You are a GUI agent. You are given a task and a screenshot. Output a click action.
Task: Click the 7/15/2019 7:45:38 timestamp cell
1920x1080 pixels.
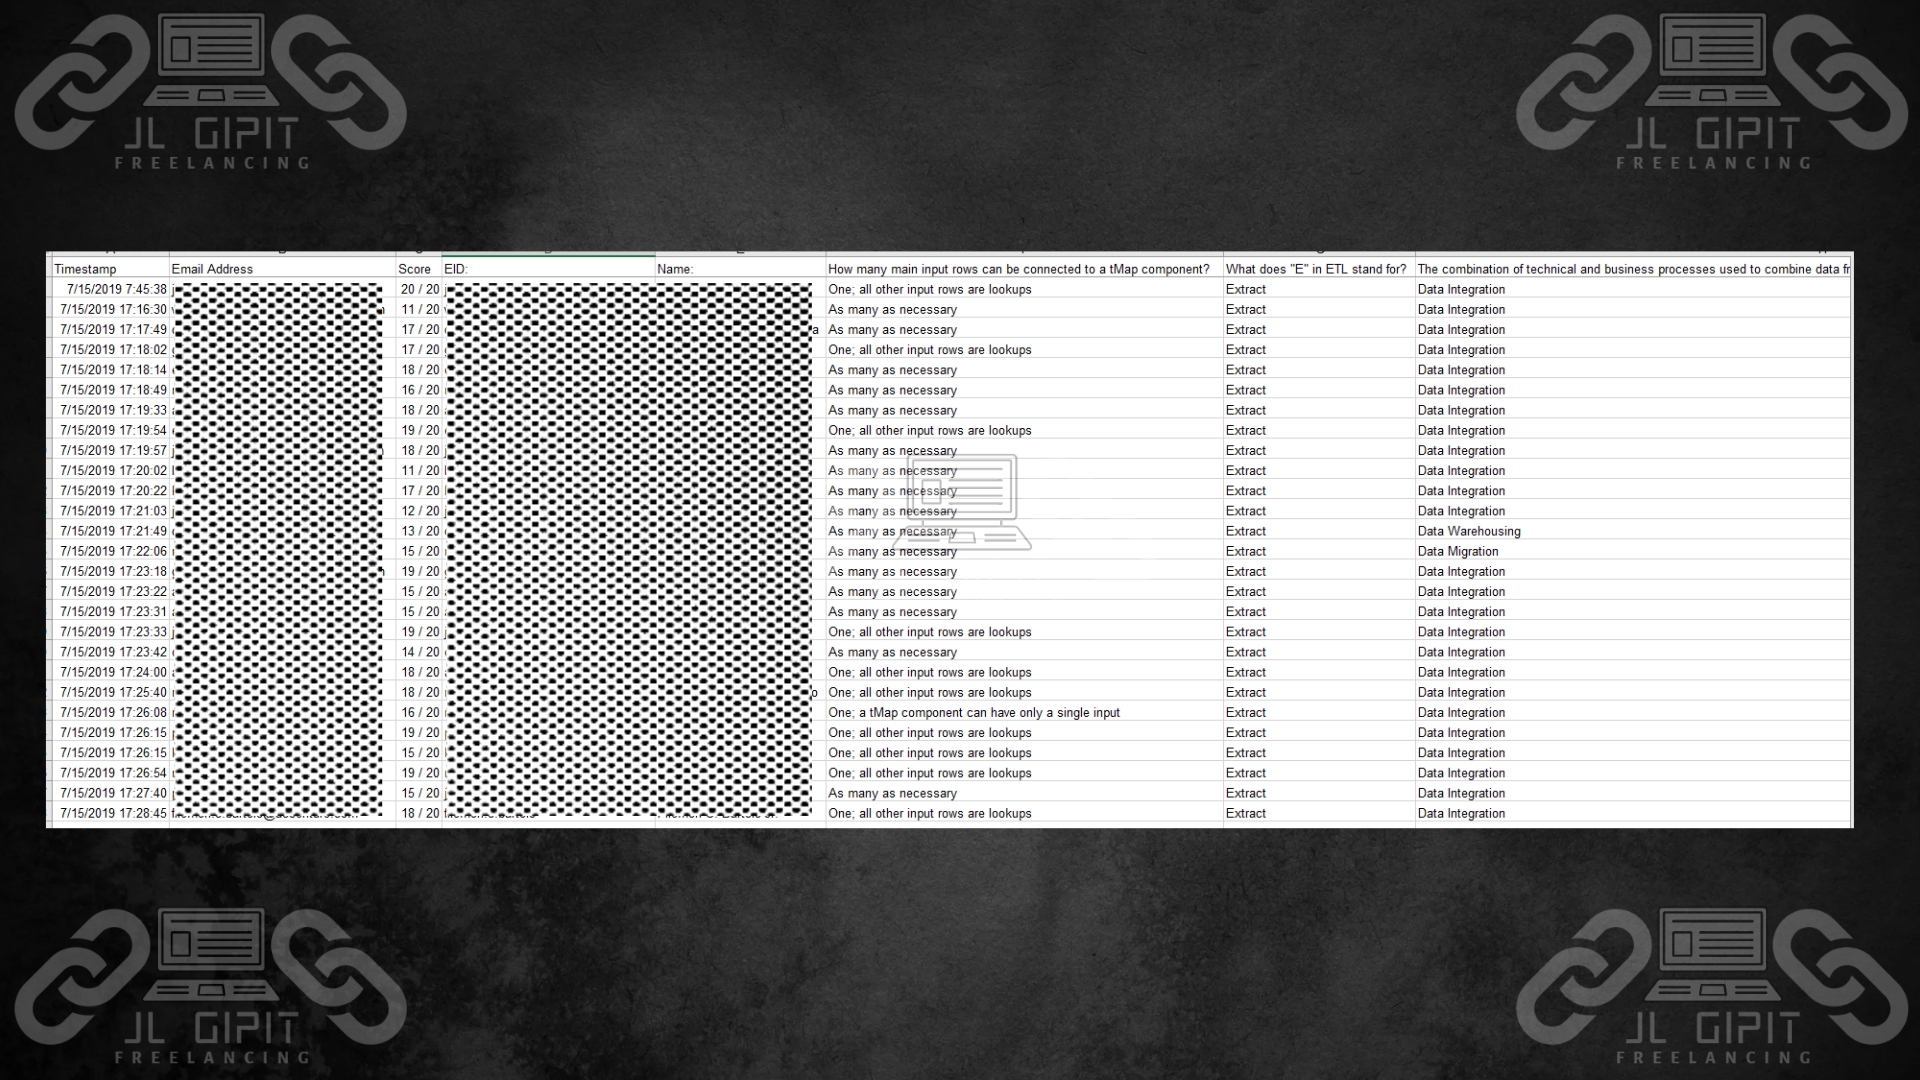click(116, 289)
